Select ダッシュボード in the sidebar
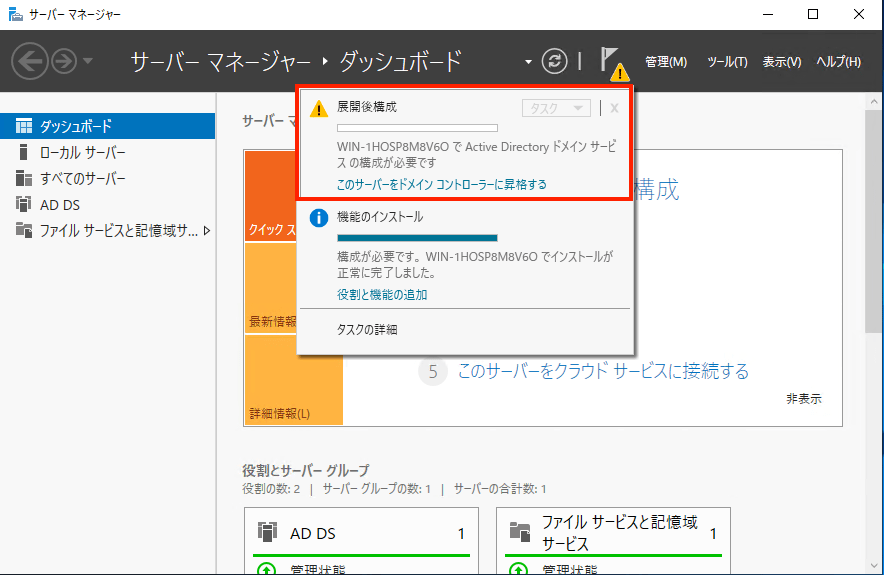This screenshot has height=575, width=884. [107, 126]
